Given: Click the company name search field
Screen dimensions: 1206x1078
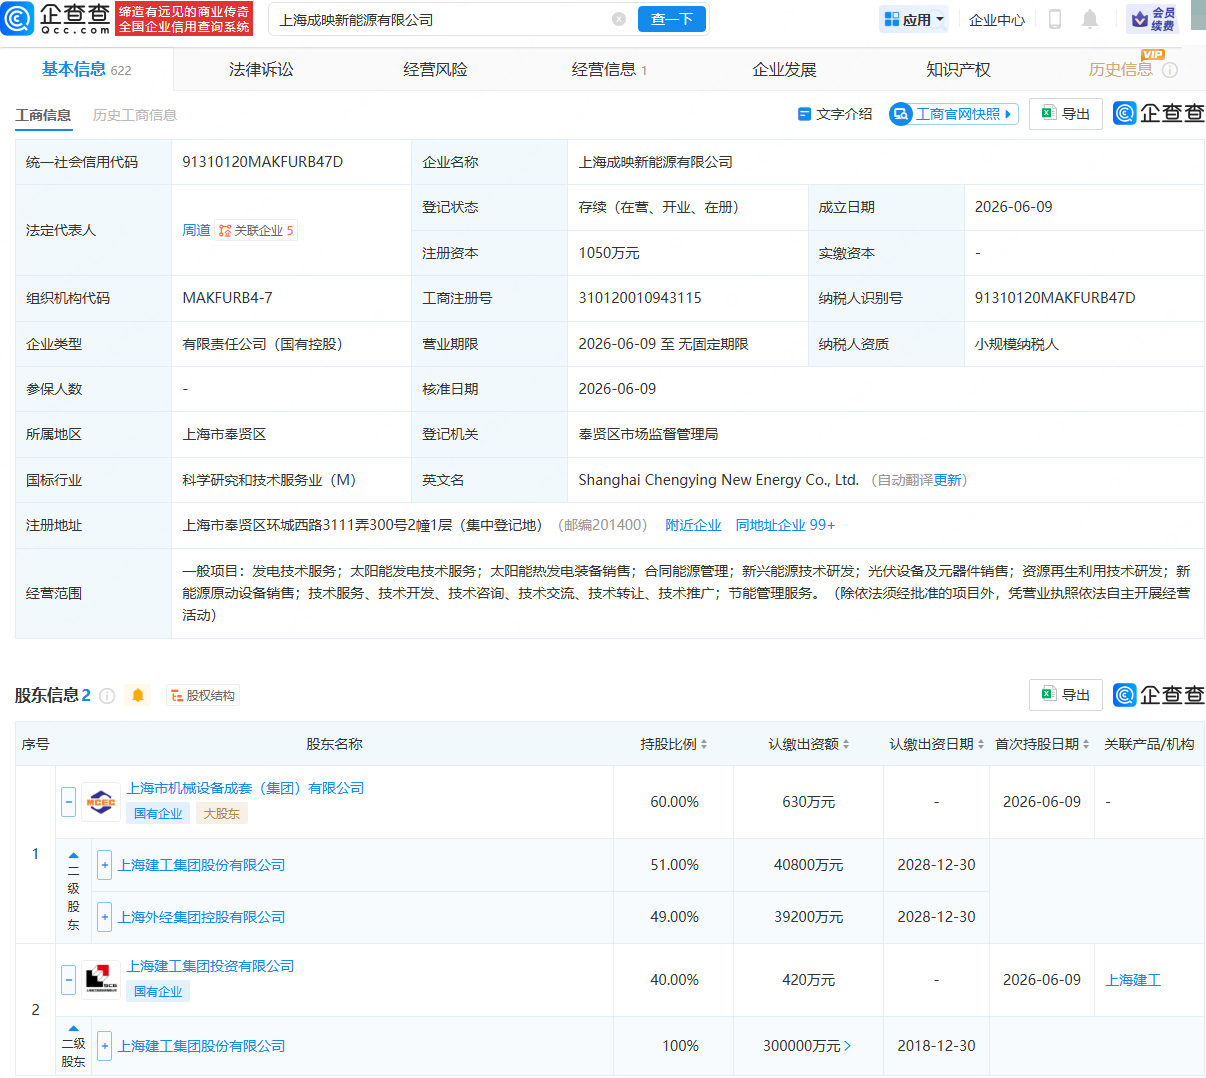Looking at the screenshot, I should pyautogui.click(x=440, y=19).
